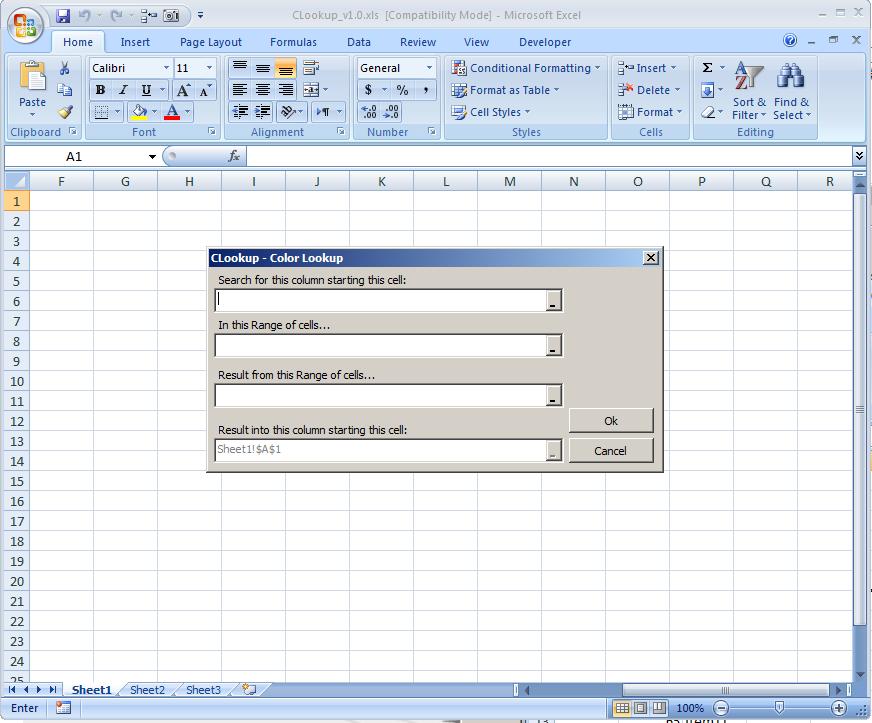Open the Format cells dropdown
Image resolution: width=872 pixels, height=723 pixels.
click(650, 112)
